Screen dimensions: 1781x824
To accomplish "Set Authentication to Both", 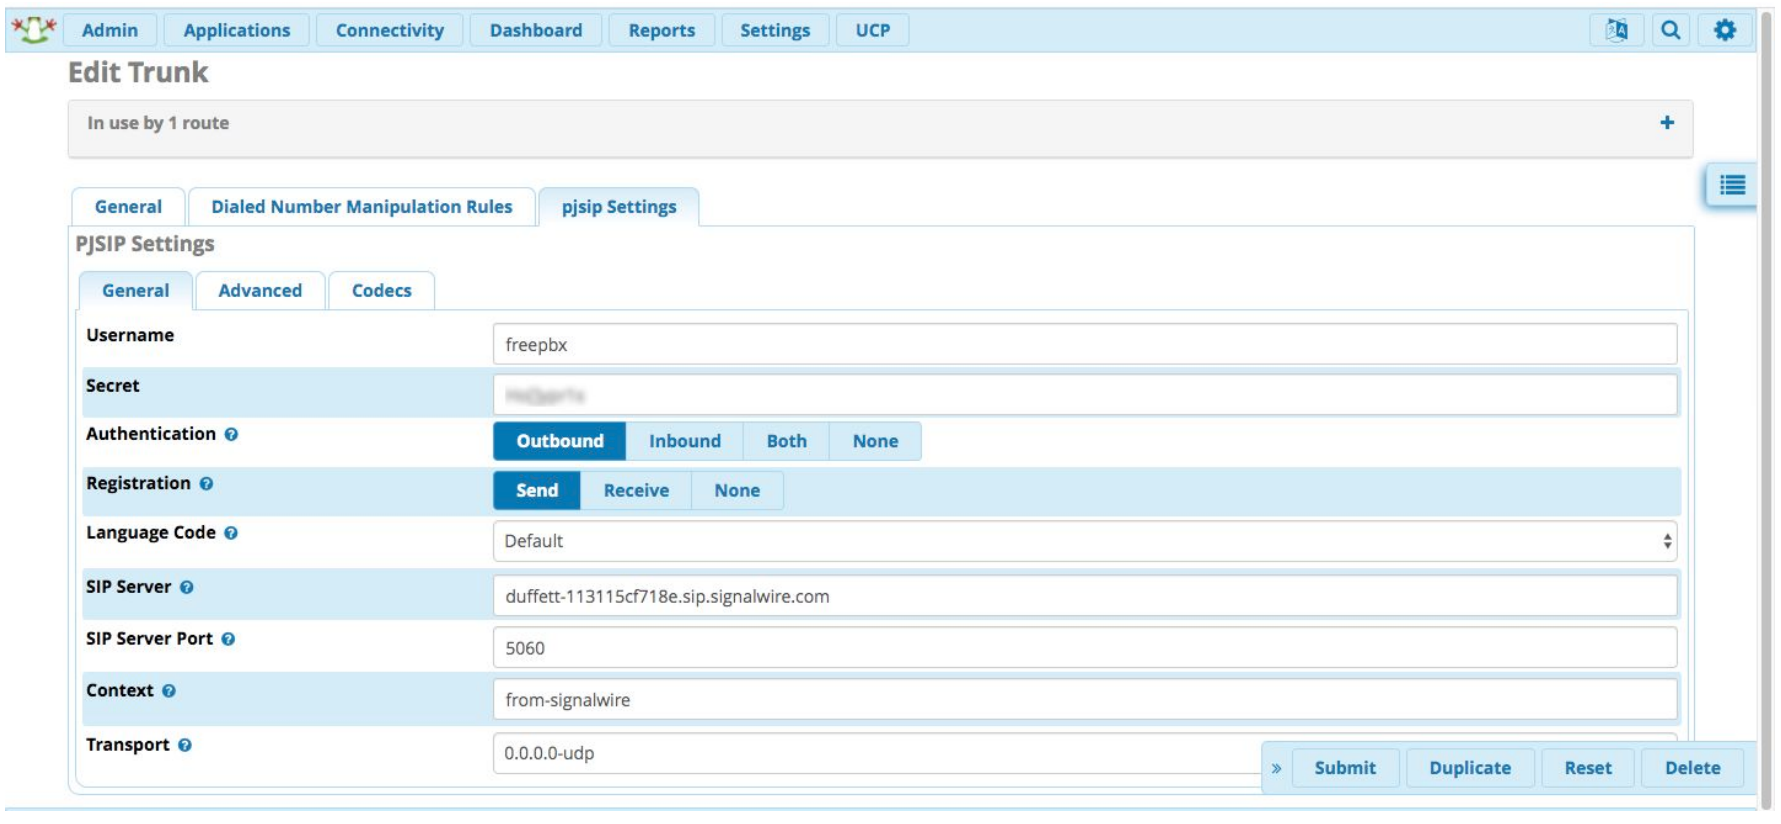I will [786, 441].
